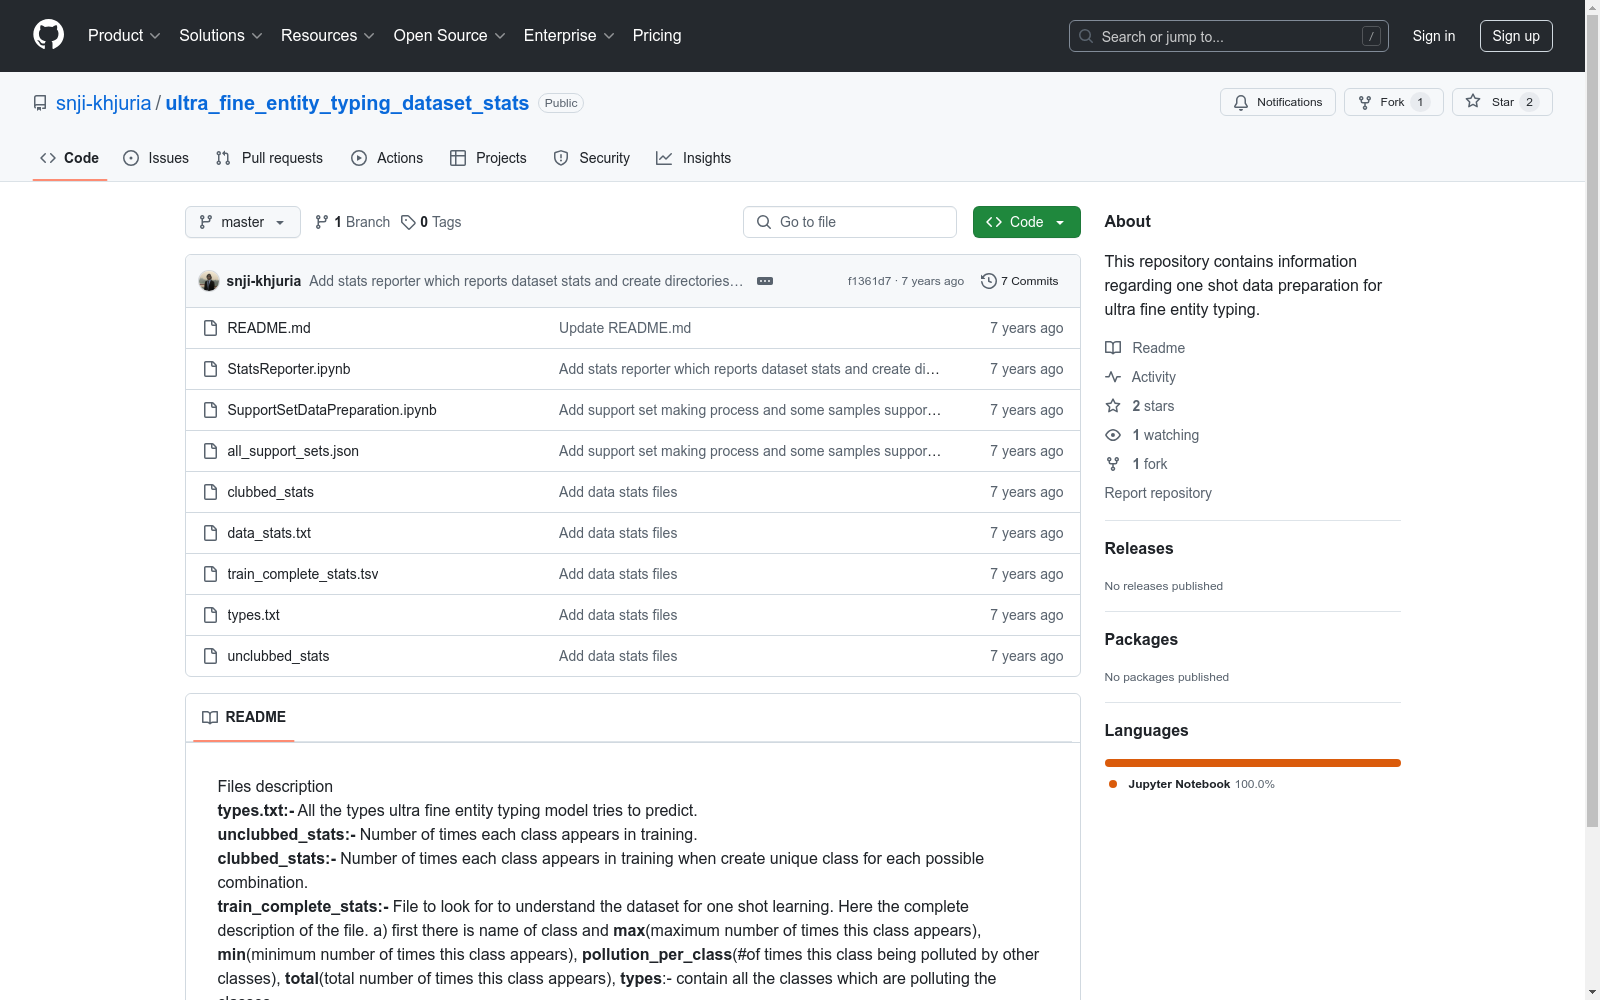Switch to the Projects tab

coord(488,158)
